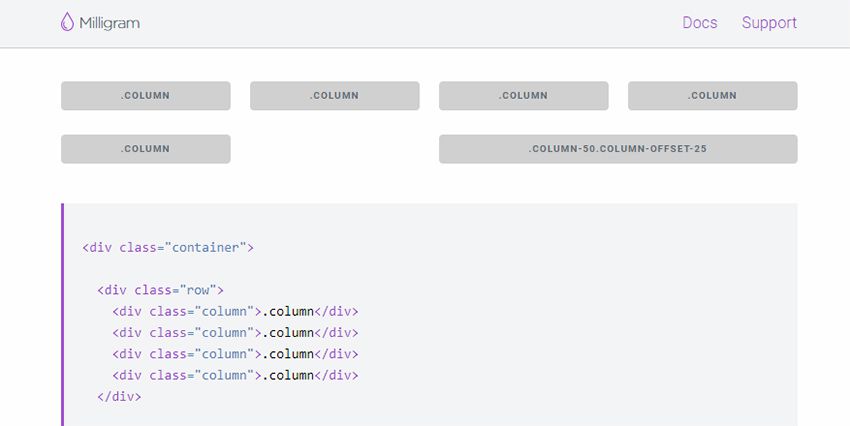Viewport: 850px width, 426px height.
Task: Open the Milligram brand name link
Action: pos(109,23)
